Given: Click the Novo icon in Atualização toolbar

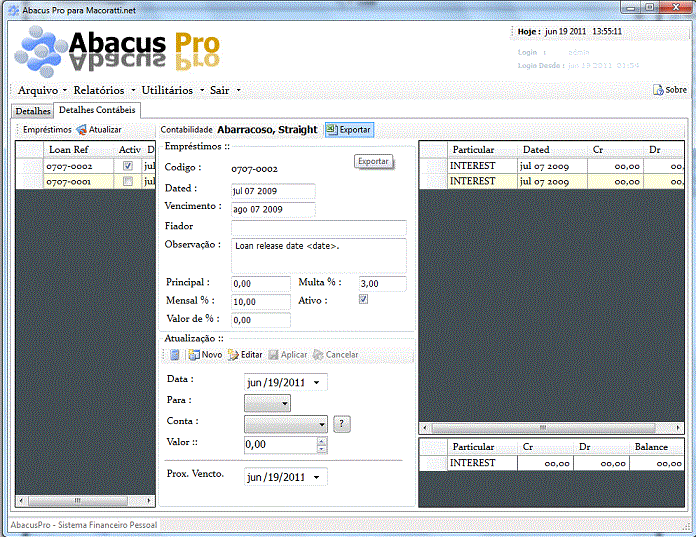Looking at the screenshot, I should point(194,355).
